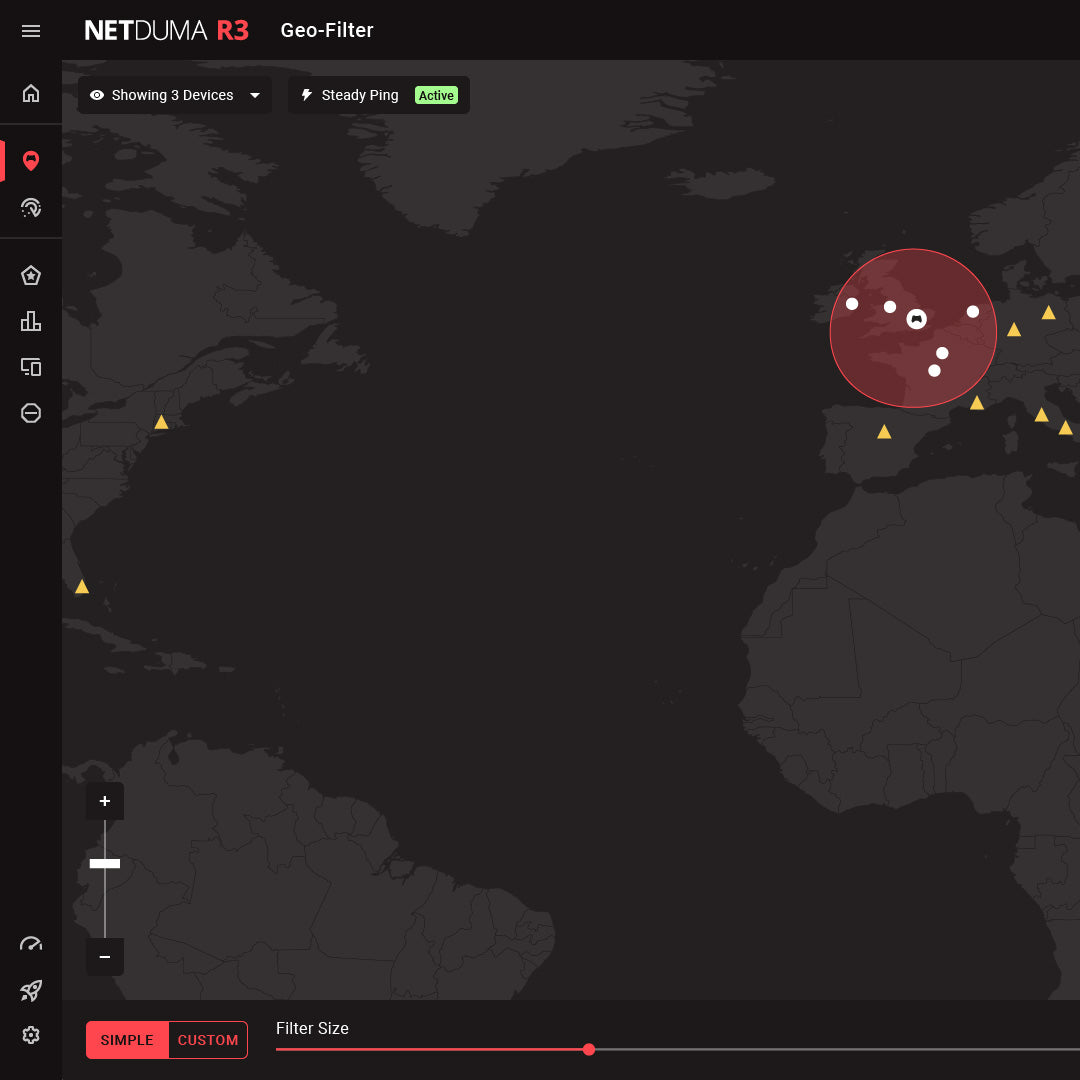Open the pentagon star QoS icon

point(31,275)
